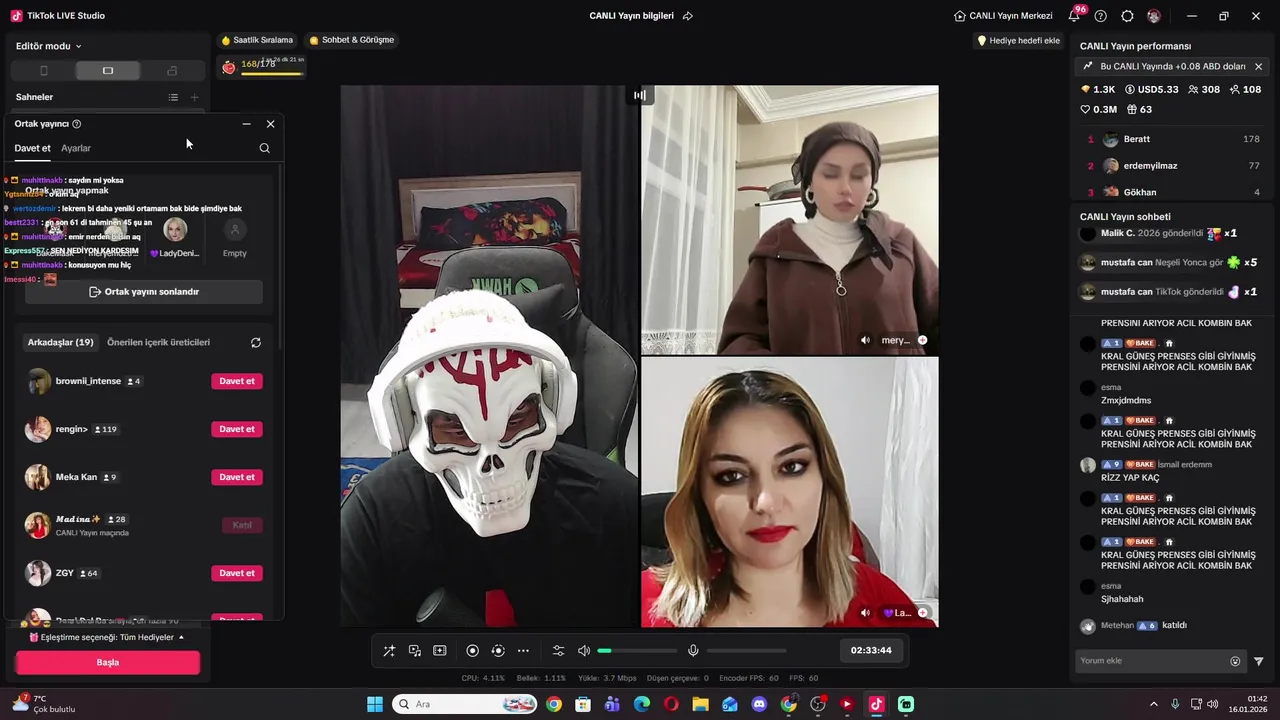
Task: Open Opera browser from the taskbar
Action: pos(671,704)
